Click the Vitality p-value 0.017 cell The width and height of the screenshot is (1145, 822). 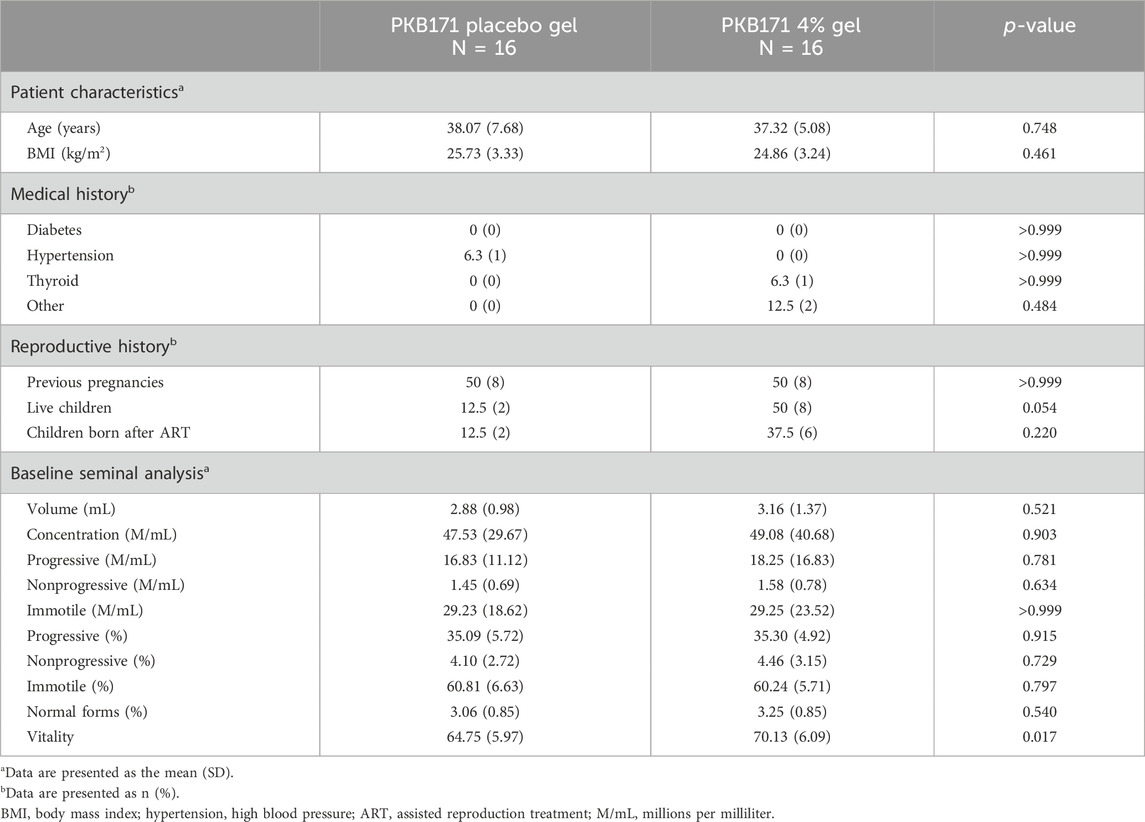click(x=1039, y=738)
